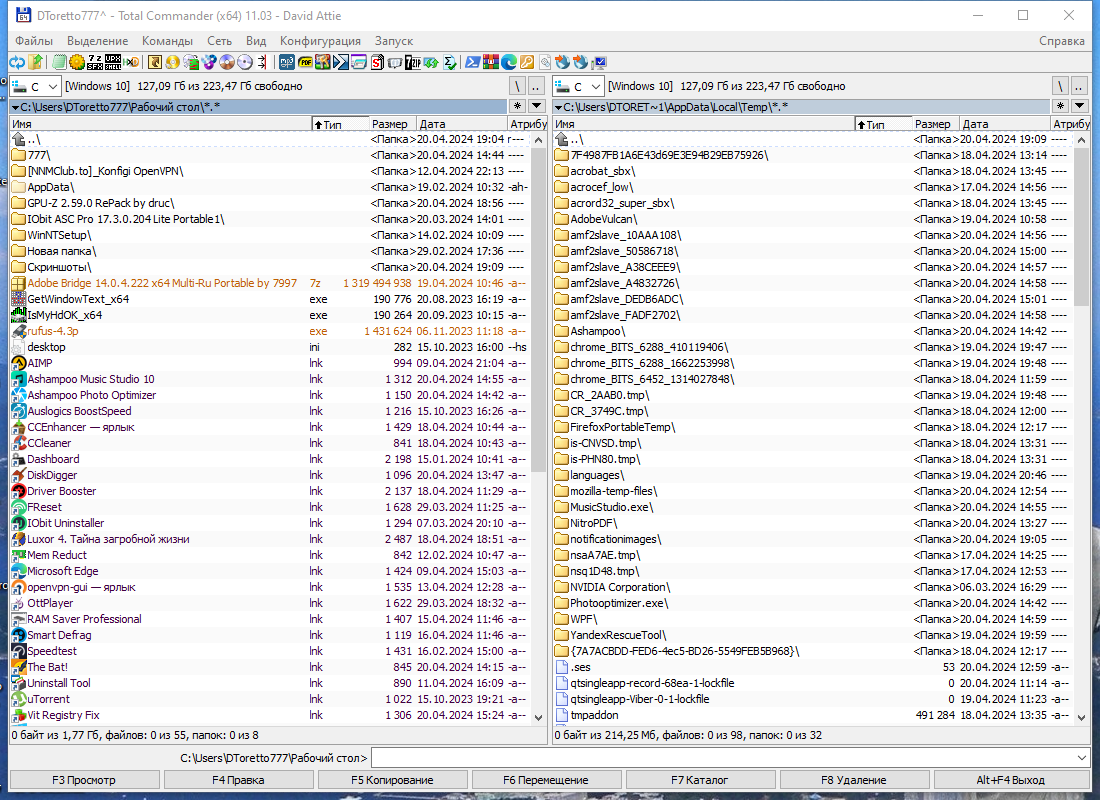The width and height of the screenshot is (1100, 800).
Task: Click the Sigma checksum toolbar icon
Action: coord(449,62)
